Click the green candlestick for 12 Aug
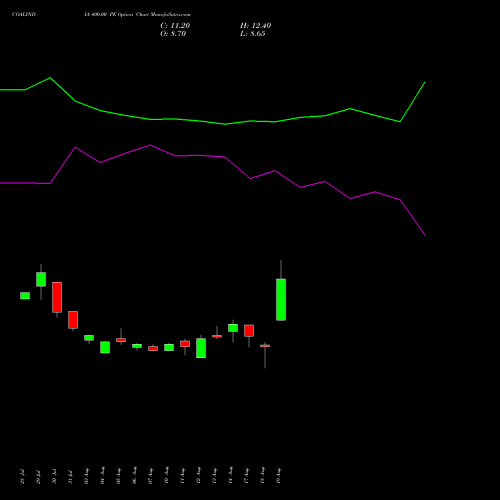Image resolution: width=500 pixels, height=500 pixels. point(201,348)
